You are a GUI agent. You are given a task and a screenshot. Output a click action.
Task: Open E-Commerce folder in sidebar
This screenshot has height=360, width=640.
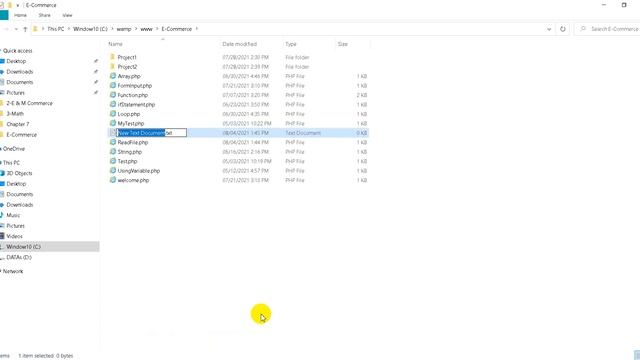tap(22, 135)
